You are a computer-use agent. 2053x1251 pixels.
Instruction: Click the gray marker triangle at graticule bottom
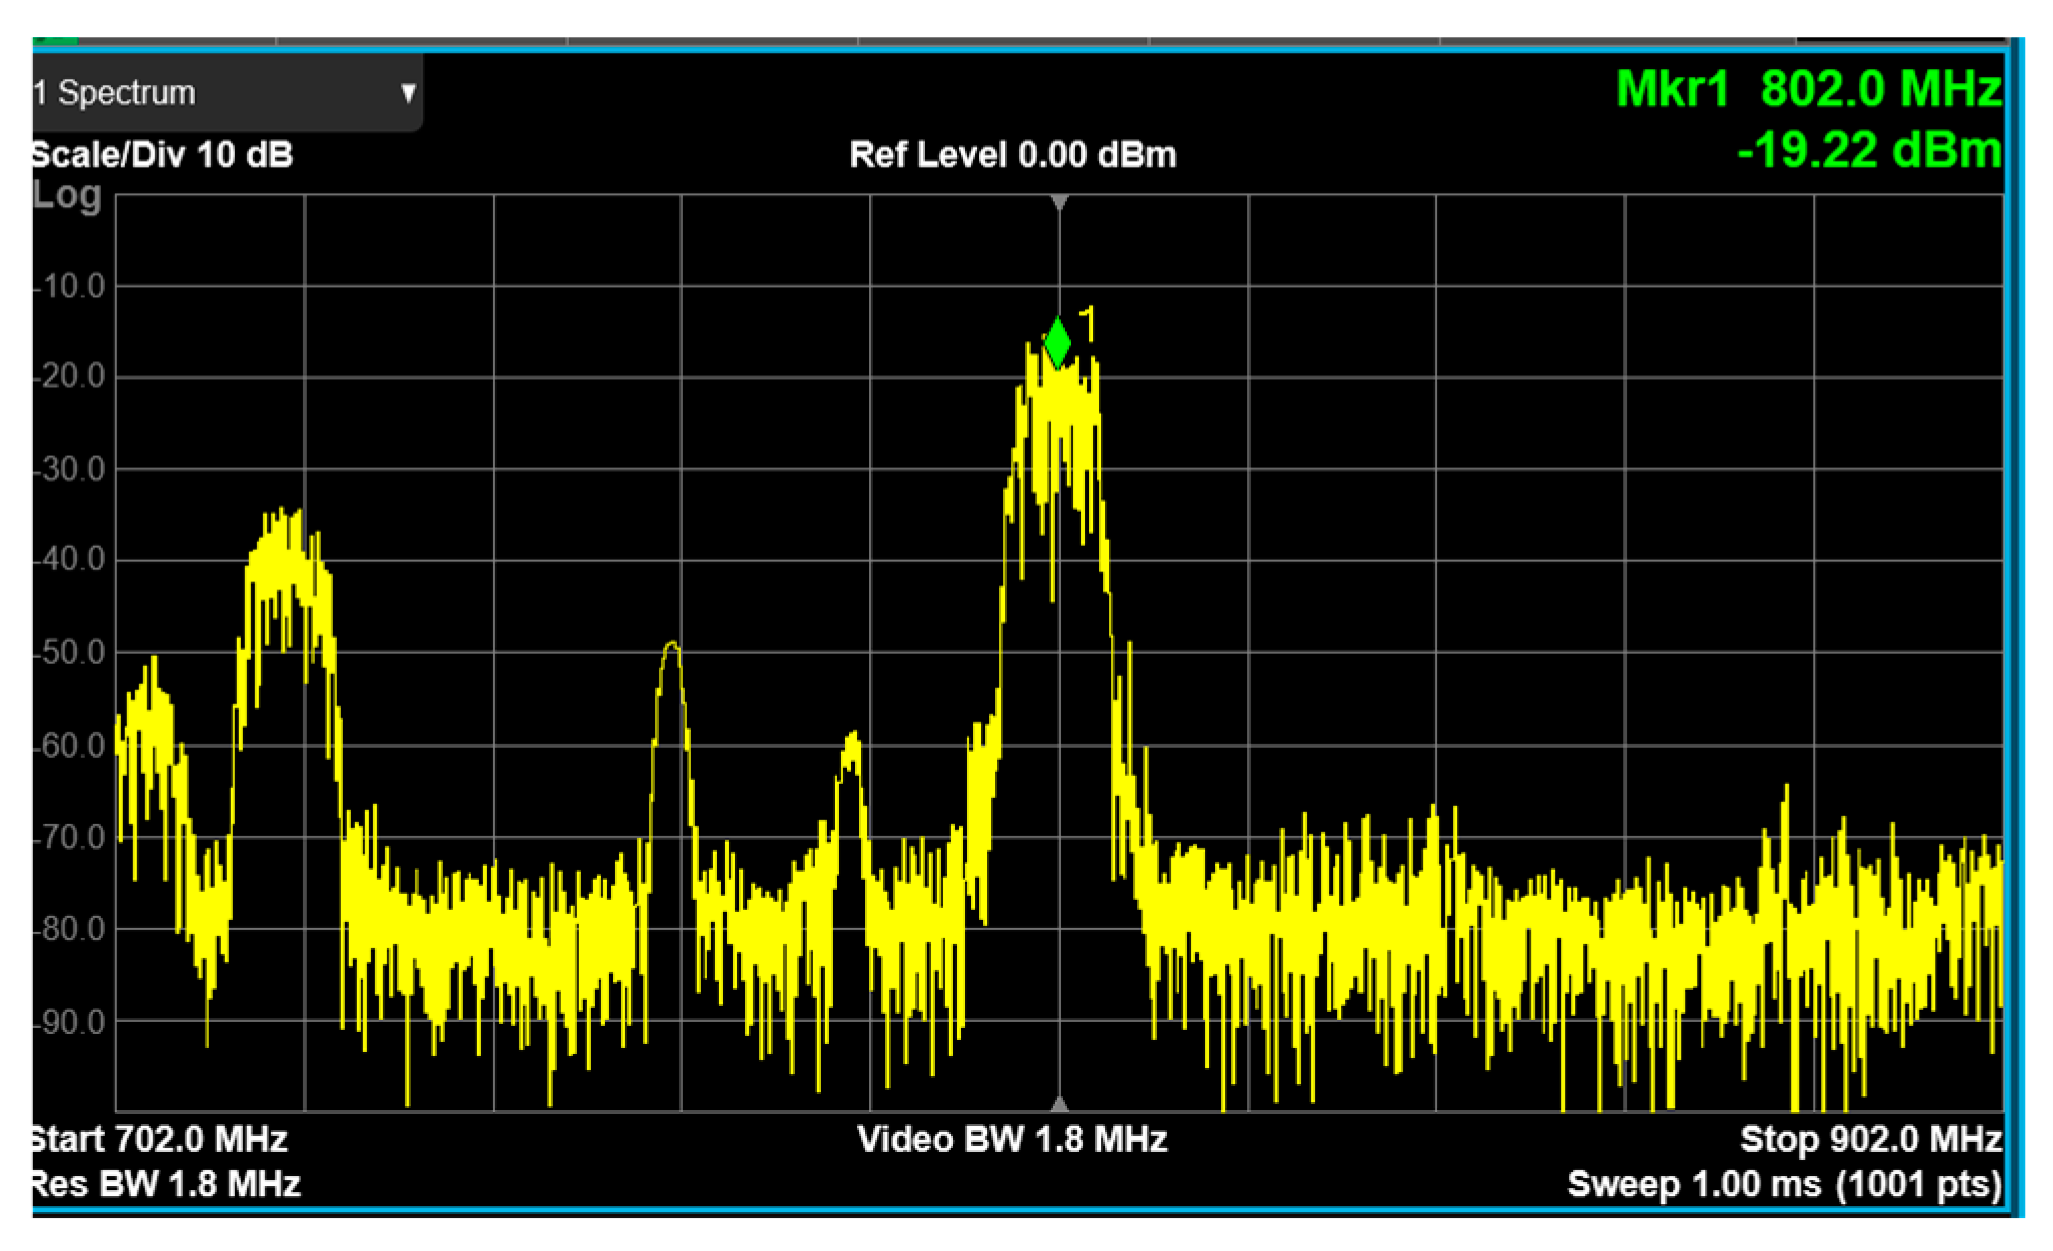[x=1059, y=1104]
